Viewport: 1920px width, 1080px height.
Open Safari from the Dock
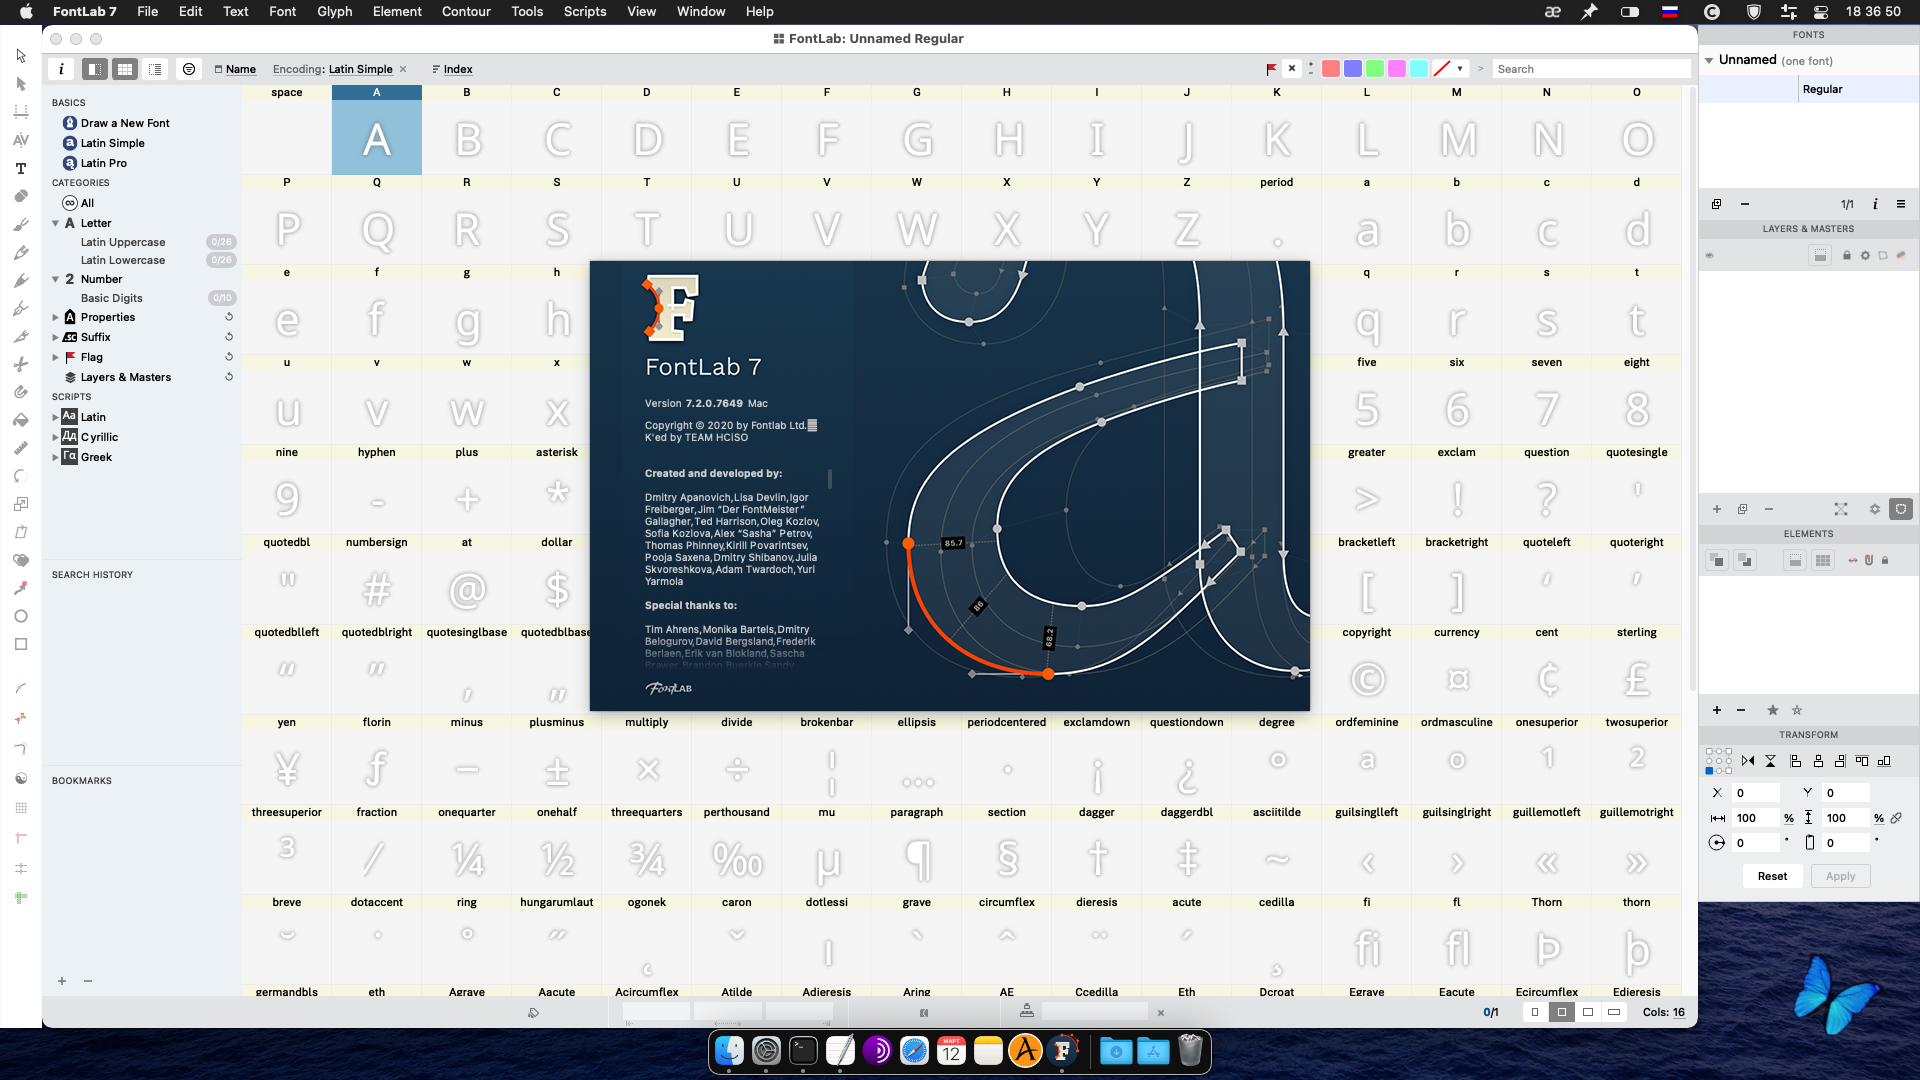[914, 1051]
